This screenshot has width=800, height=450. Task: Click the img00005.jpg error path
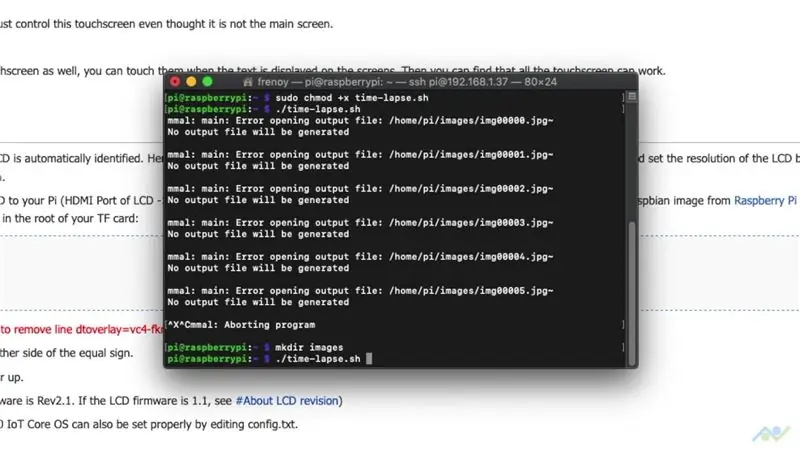pos(471,291)
